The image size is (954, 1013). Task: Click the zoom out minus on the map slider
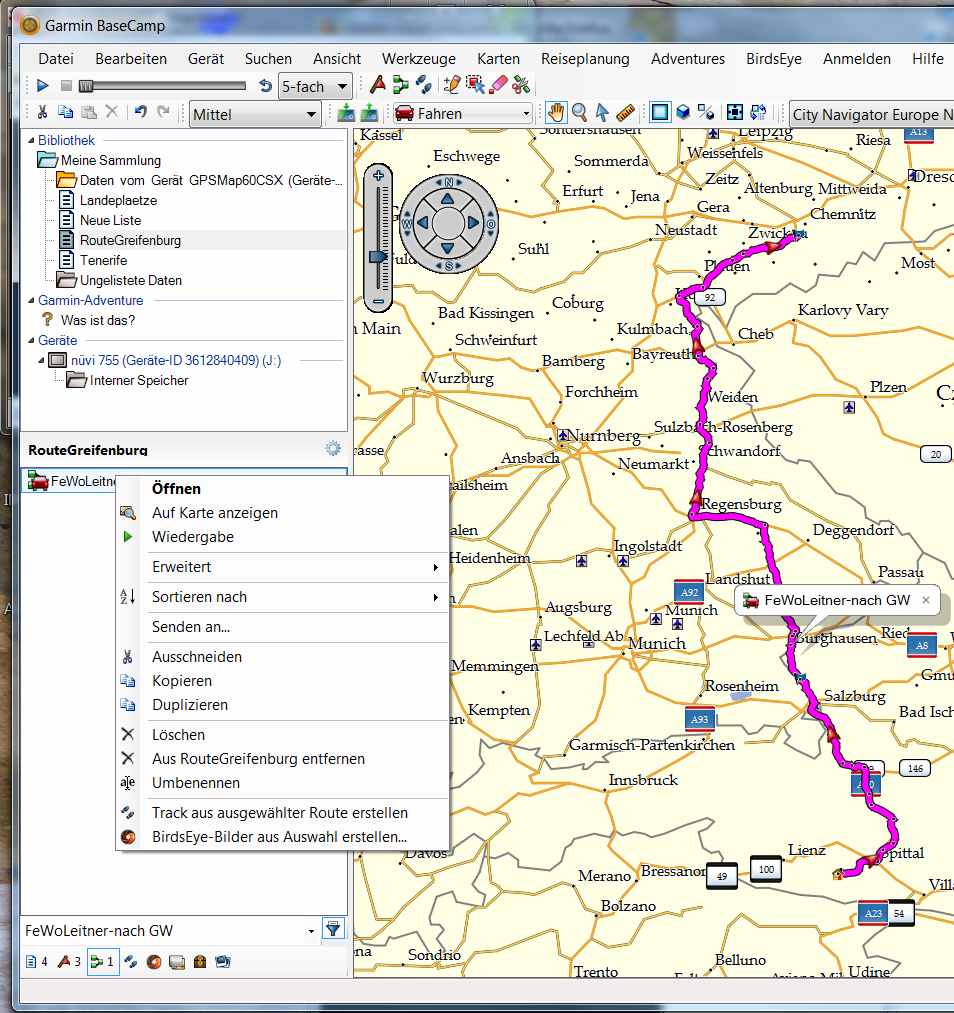pos(378,301)
